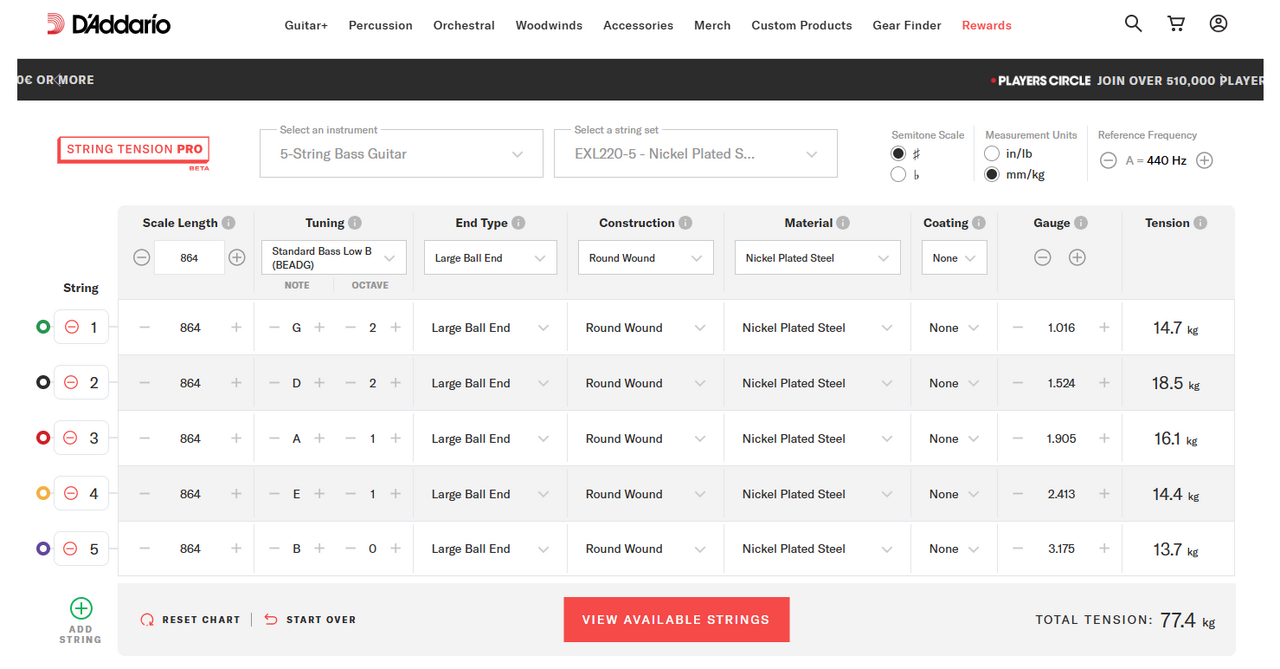This screenshot has width=1280, height=669.
Task: Change string 5 Construction dropdown
Action: [646, 549]
